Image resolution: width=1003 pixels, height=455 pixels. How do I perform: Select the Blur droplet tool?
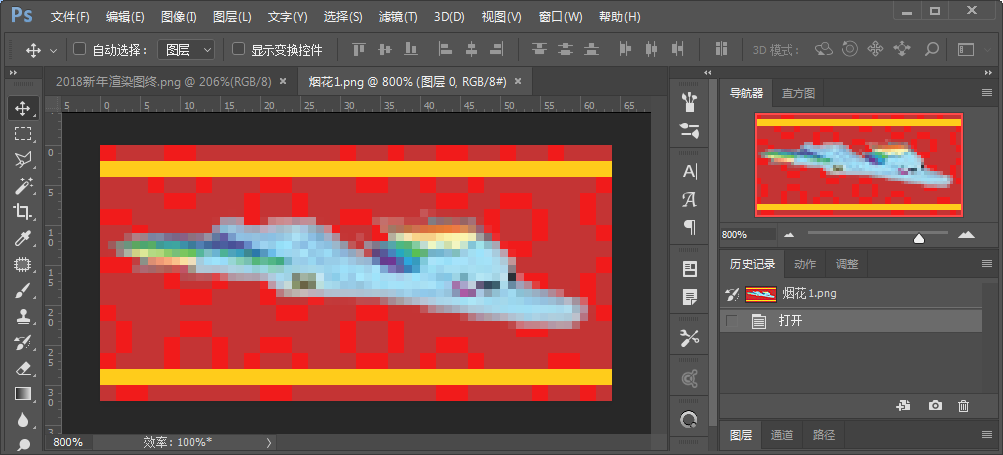click(x=23, y=419)
